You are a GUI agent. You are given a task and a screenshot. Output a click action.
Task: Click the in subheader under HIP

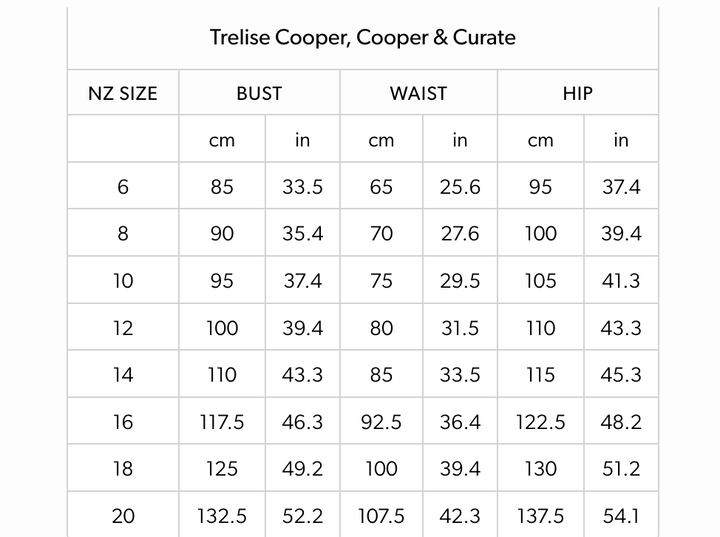pyautogui.click(x=621, y=140)
